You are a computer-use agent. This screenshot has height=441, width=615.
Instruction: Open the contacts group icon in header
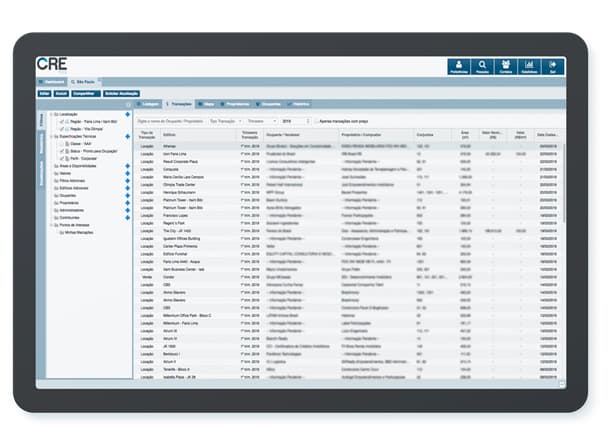[x=506, y=66]
